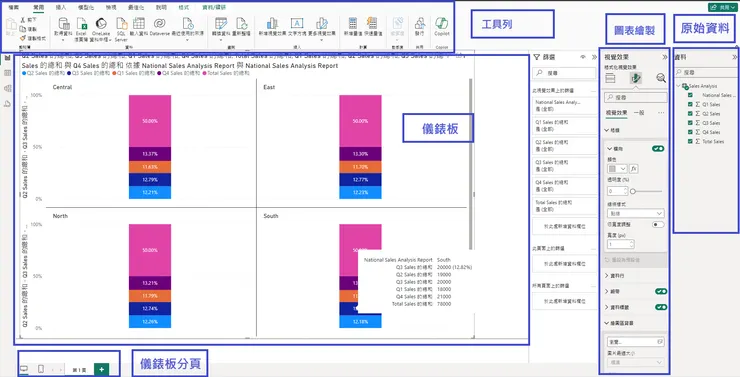Open the Publish button
Screen dimensions: 740x377
click(420, 27)
